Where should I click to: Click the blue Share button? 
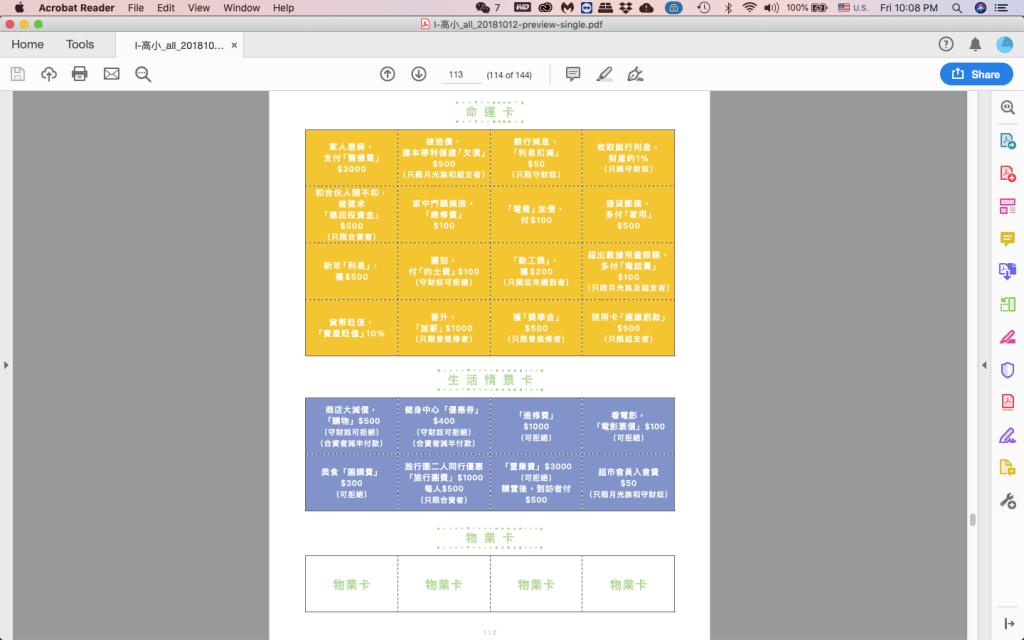pos(976,74)
